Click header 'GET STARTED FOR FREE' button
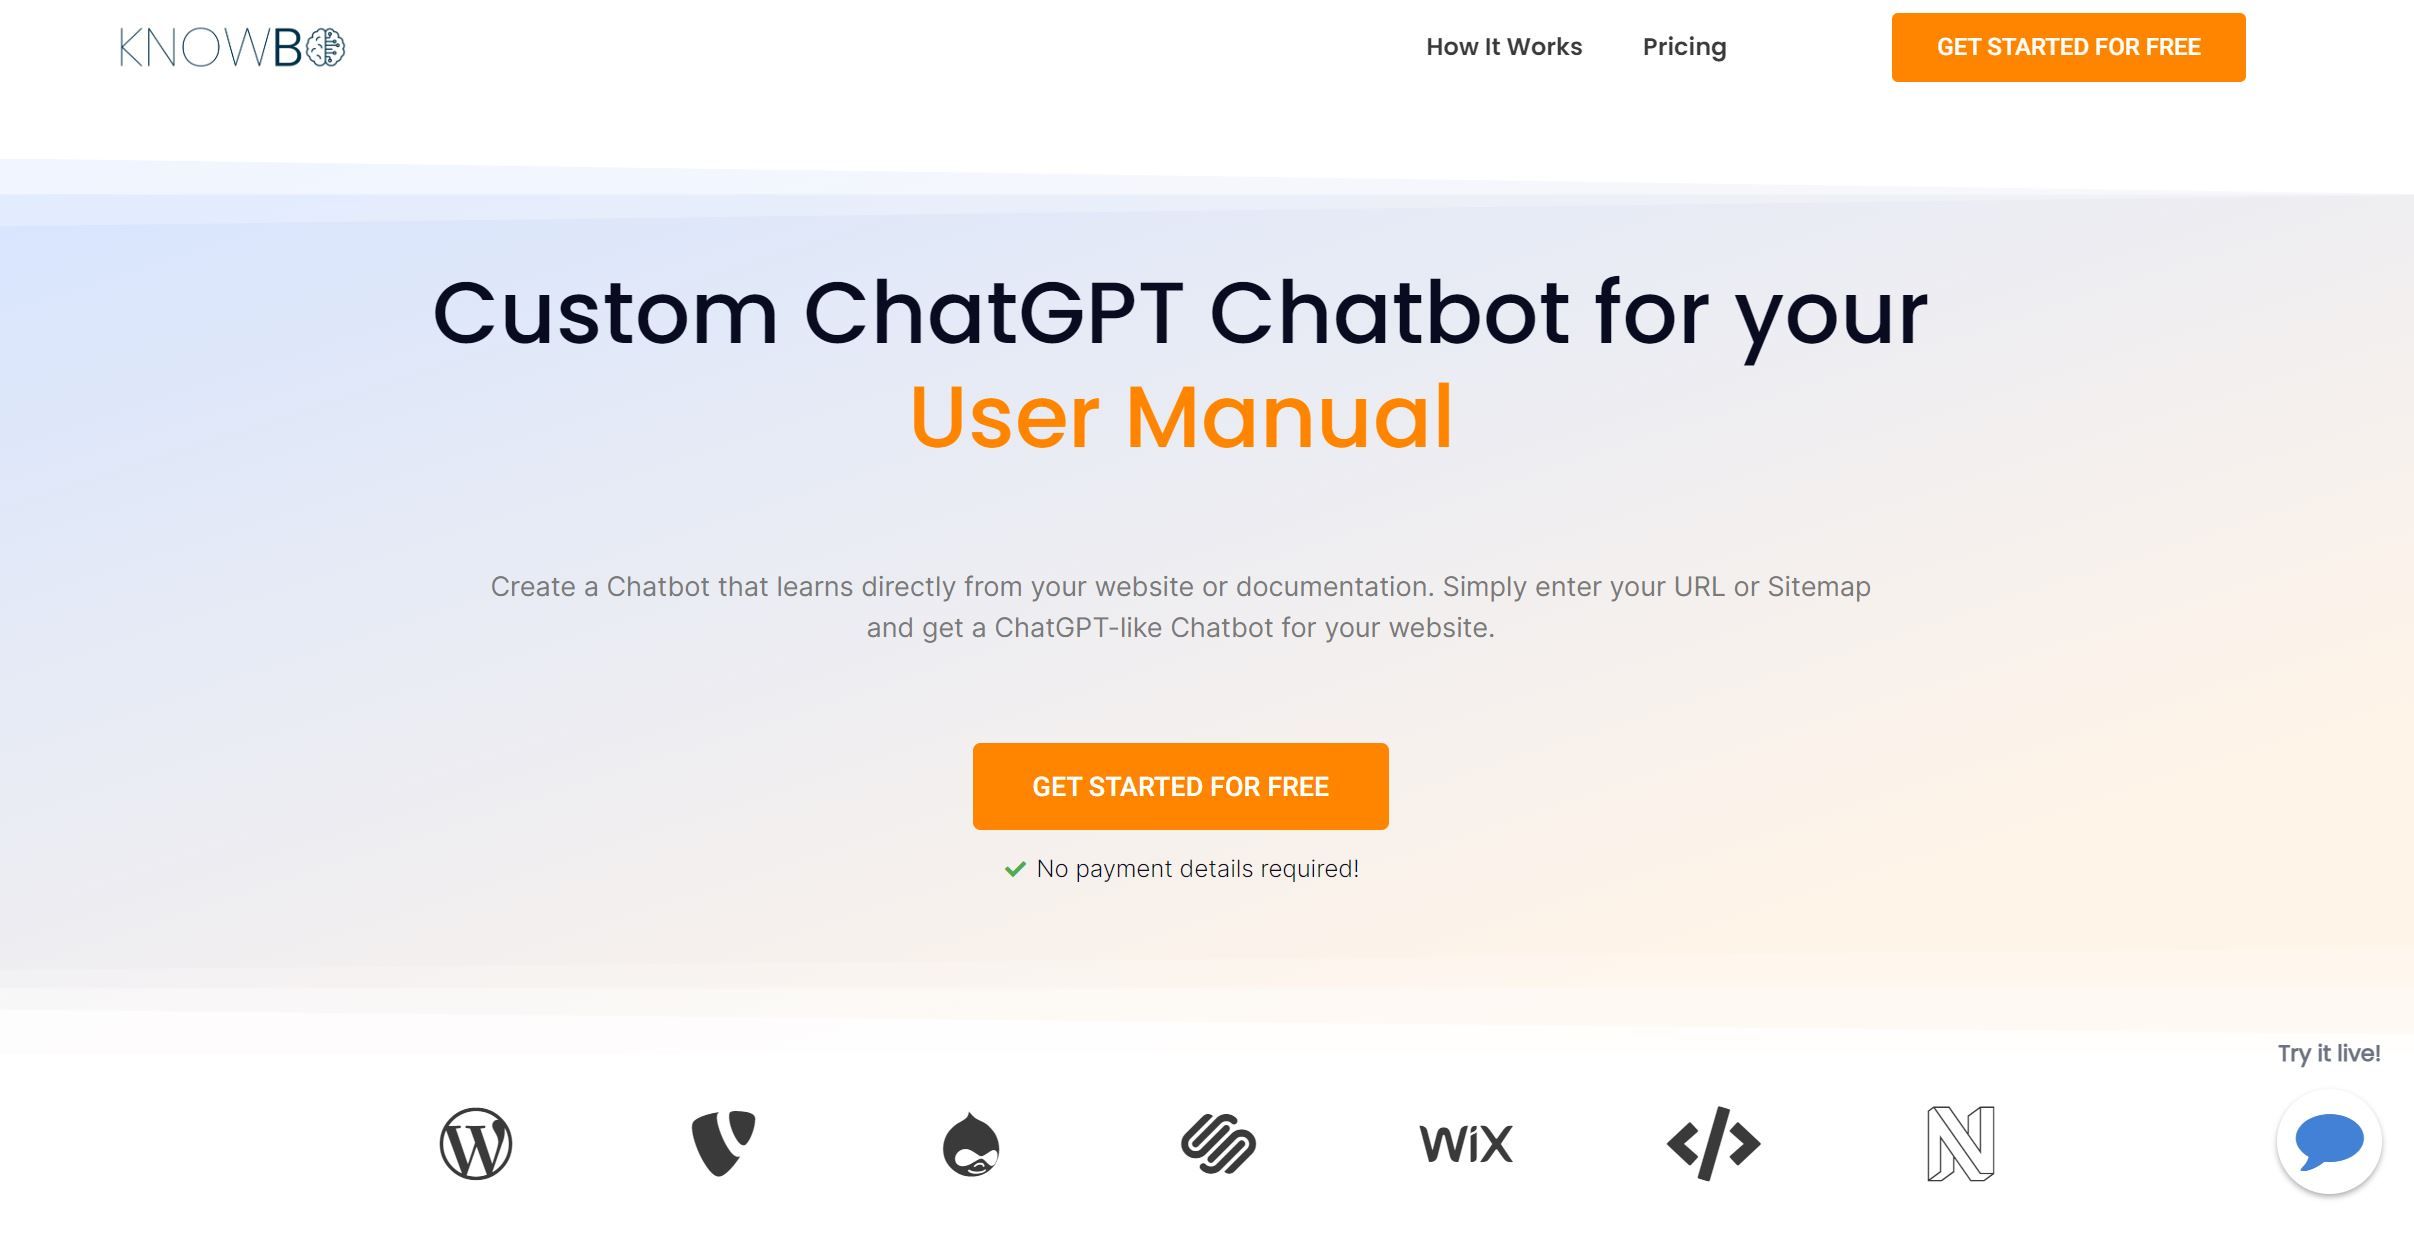The height and width of the screenshot is (1240, 2414). click(x=2069, y=46)
